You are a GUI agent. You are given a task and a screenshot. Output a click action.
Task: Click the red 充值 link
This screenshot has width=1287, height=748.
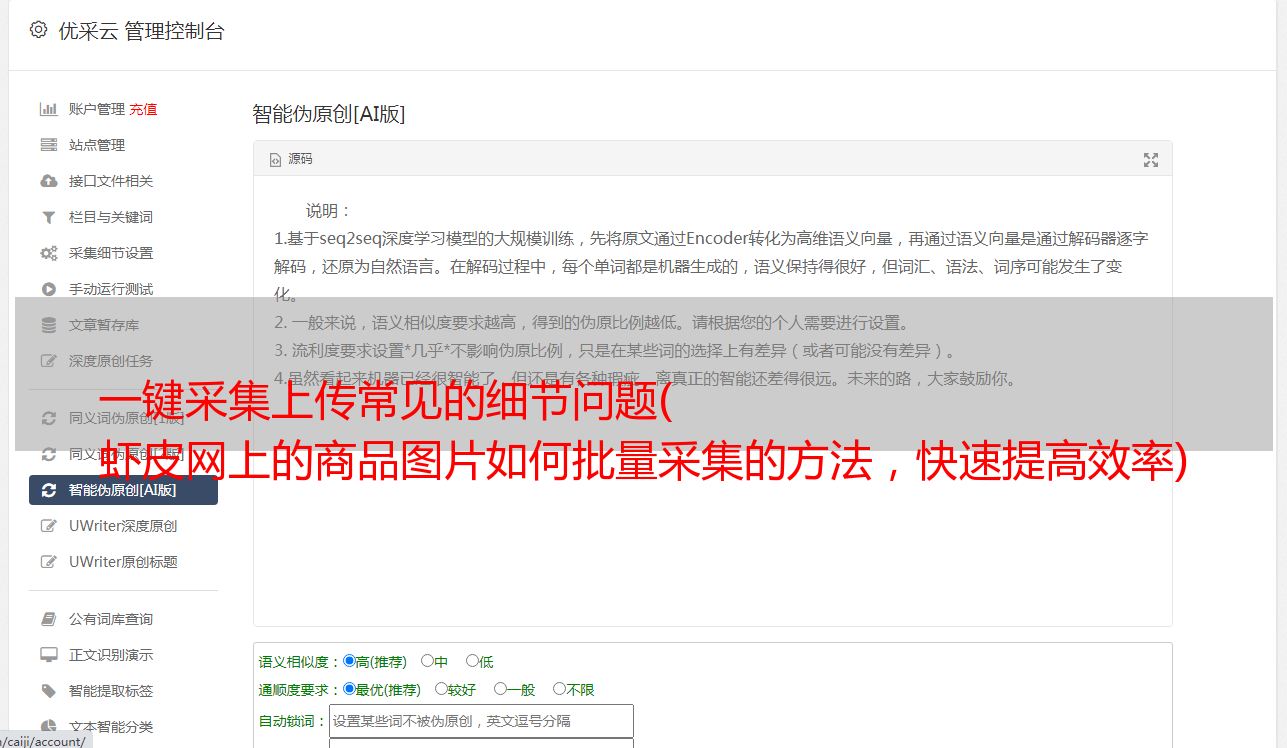pos(143,109)
